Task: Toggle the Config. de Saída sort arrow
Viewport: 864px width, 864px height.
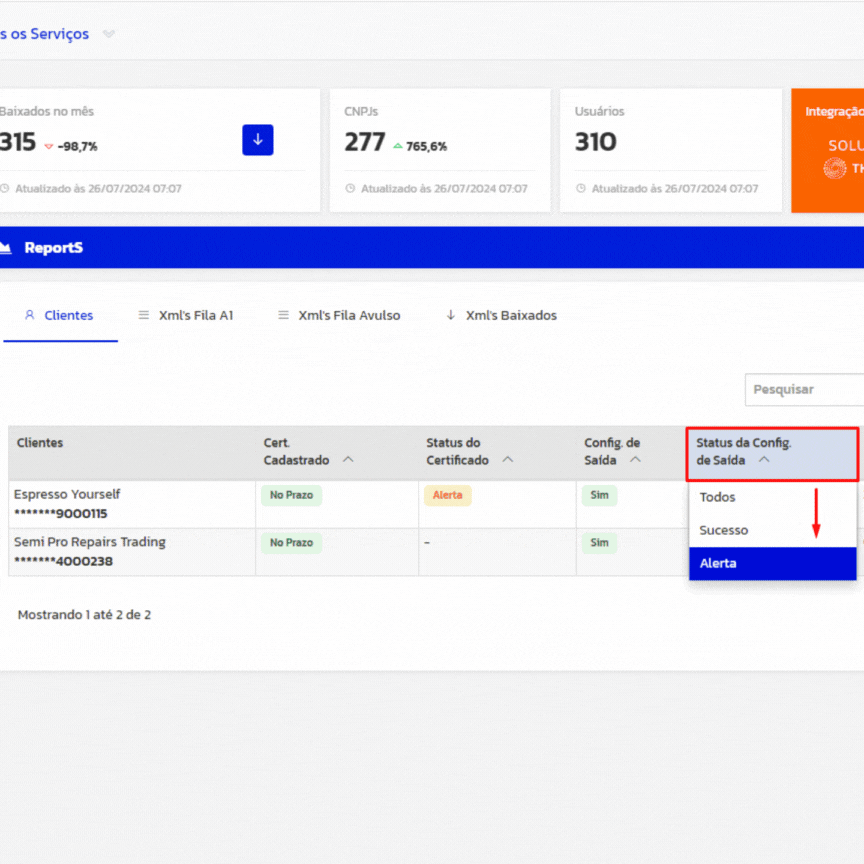Action: [635, 460]
